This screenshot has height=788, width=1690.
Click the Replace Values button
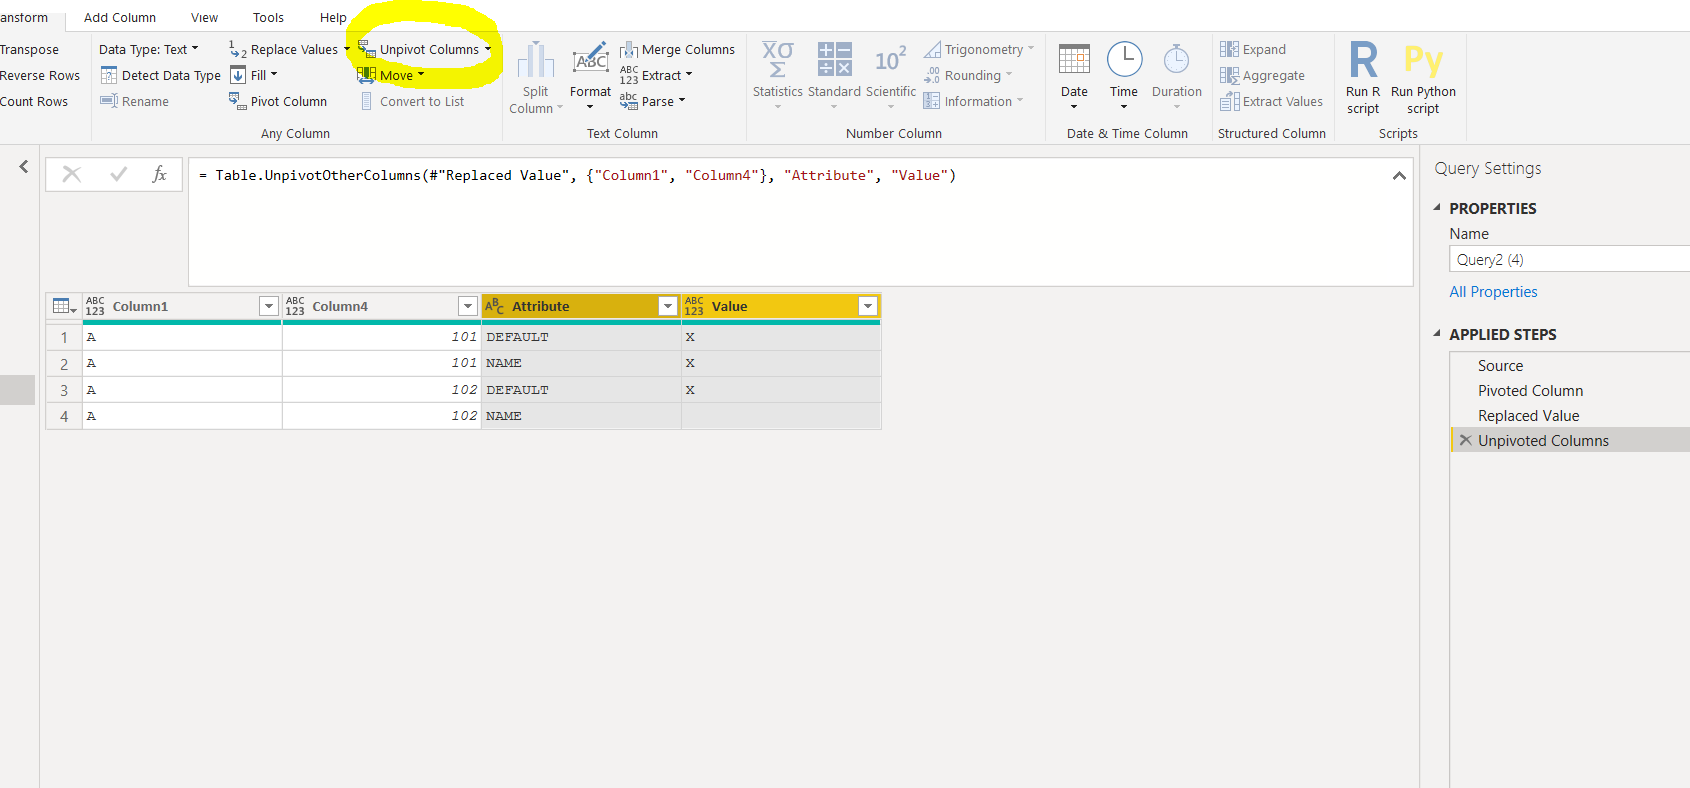[288, 49]
